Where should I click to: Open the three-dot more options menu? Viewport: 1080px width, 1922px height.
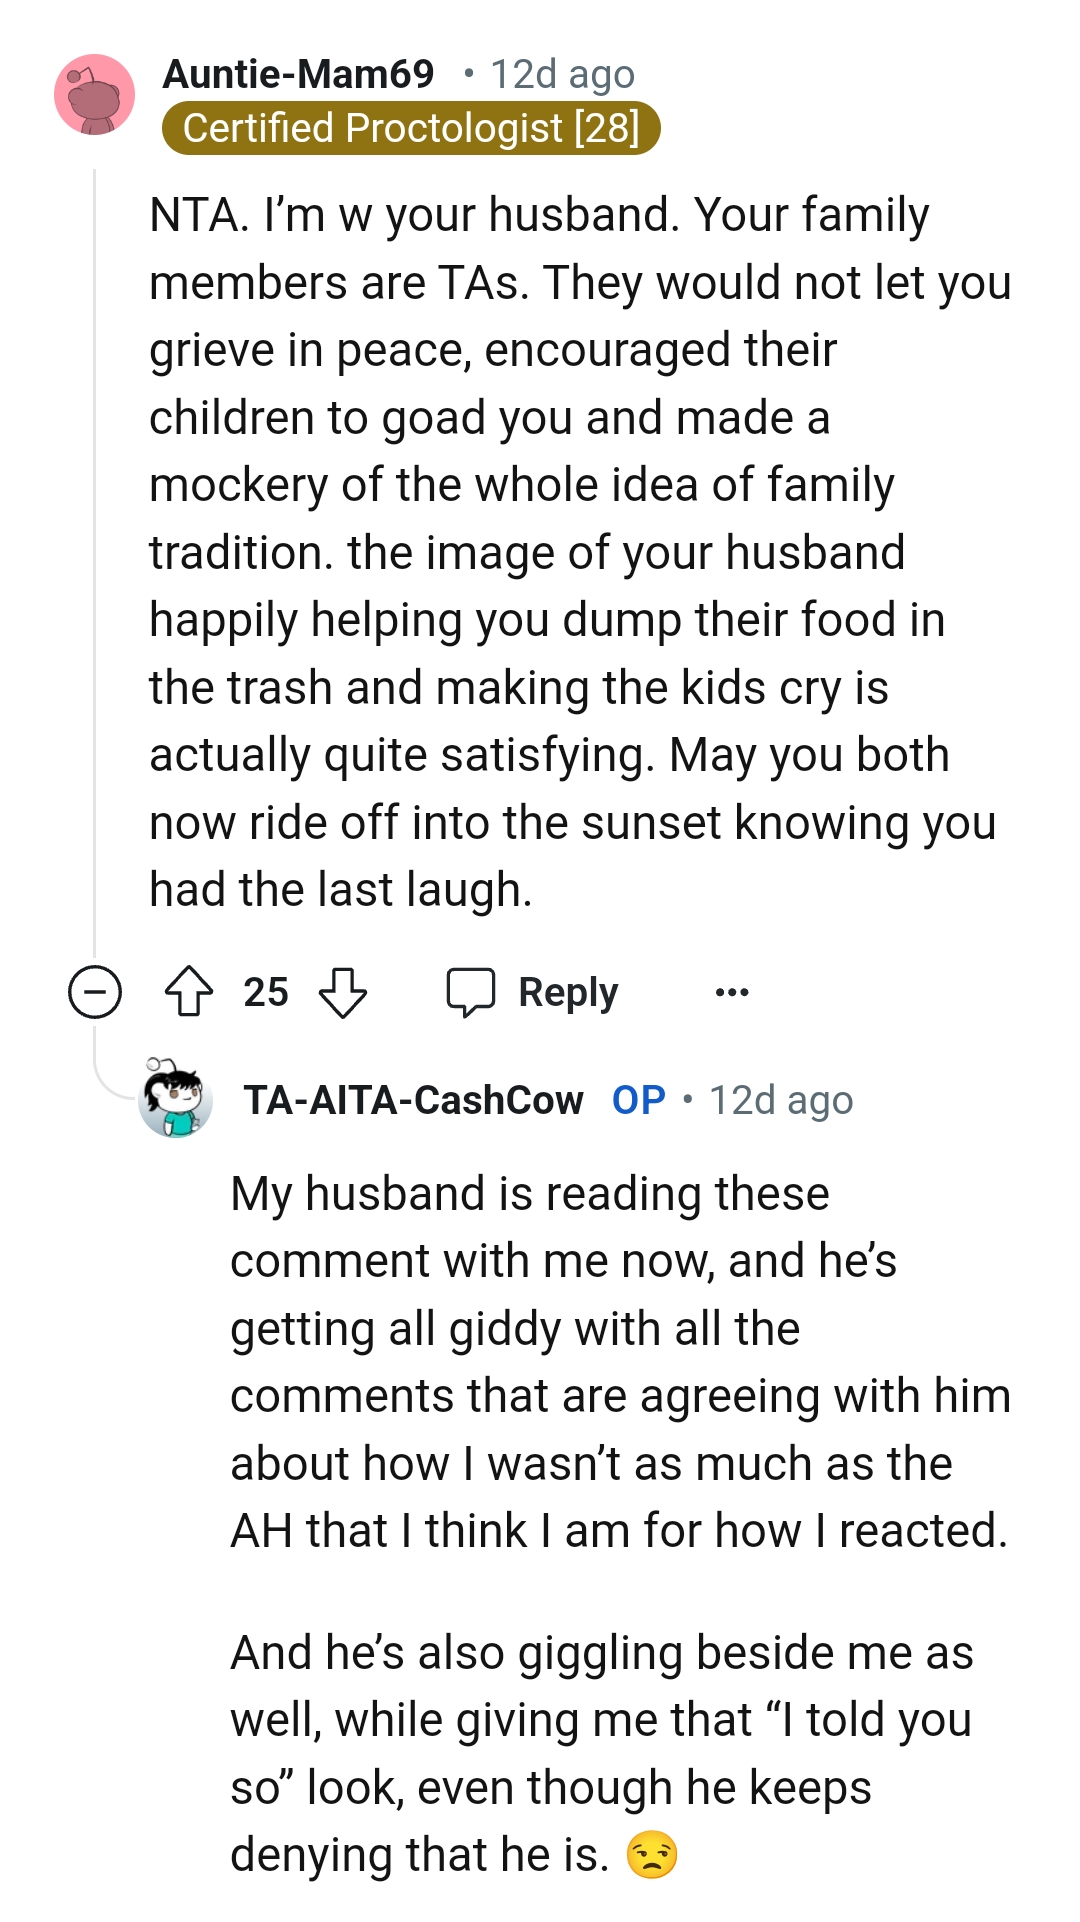(732, 992)
